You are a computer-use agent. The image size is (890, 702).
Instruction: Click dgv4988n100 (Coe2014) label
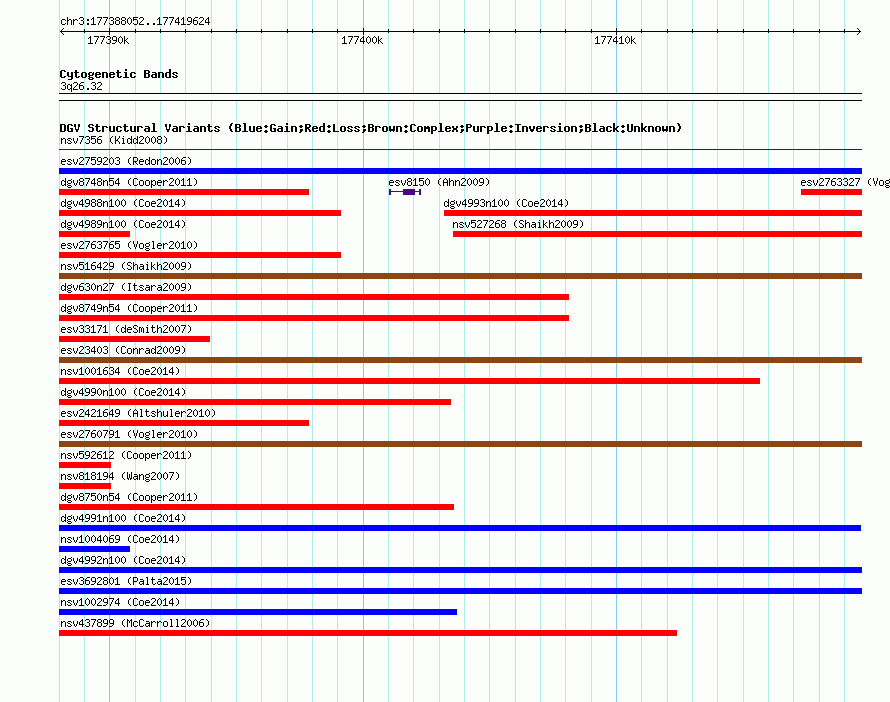click(x=123, y=203)
